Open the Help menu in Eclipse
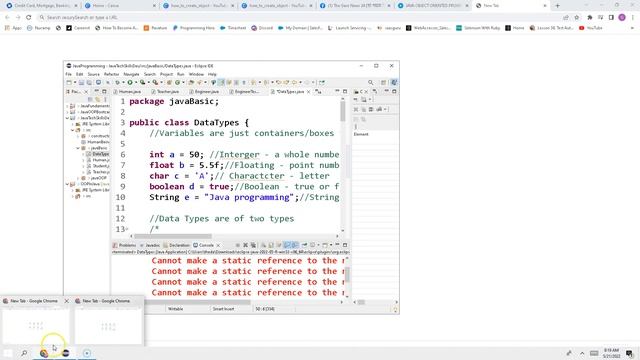 [x=212, y=74]
